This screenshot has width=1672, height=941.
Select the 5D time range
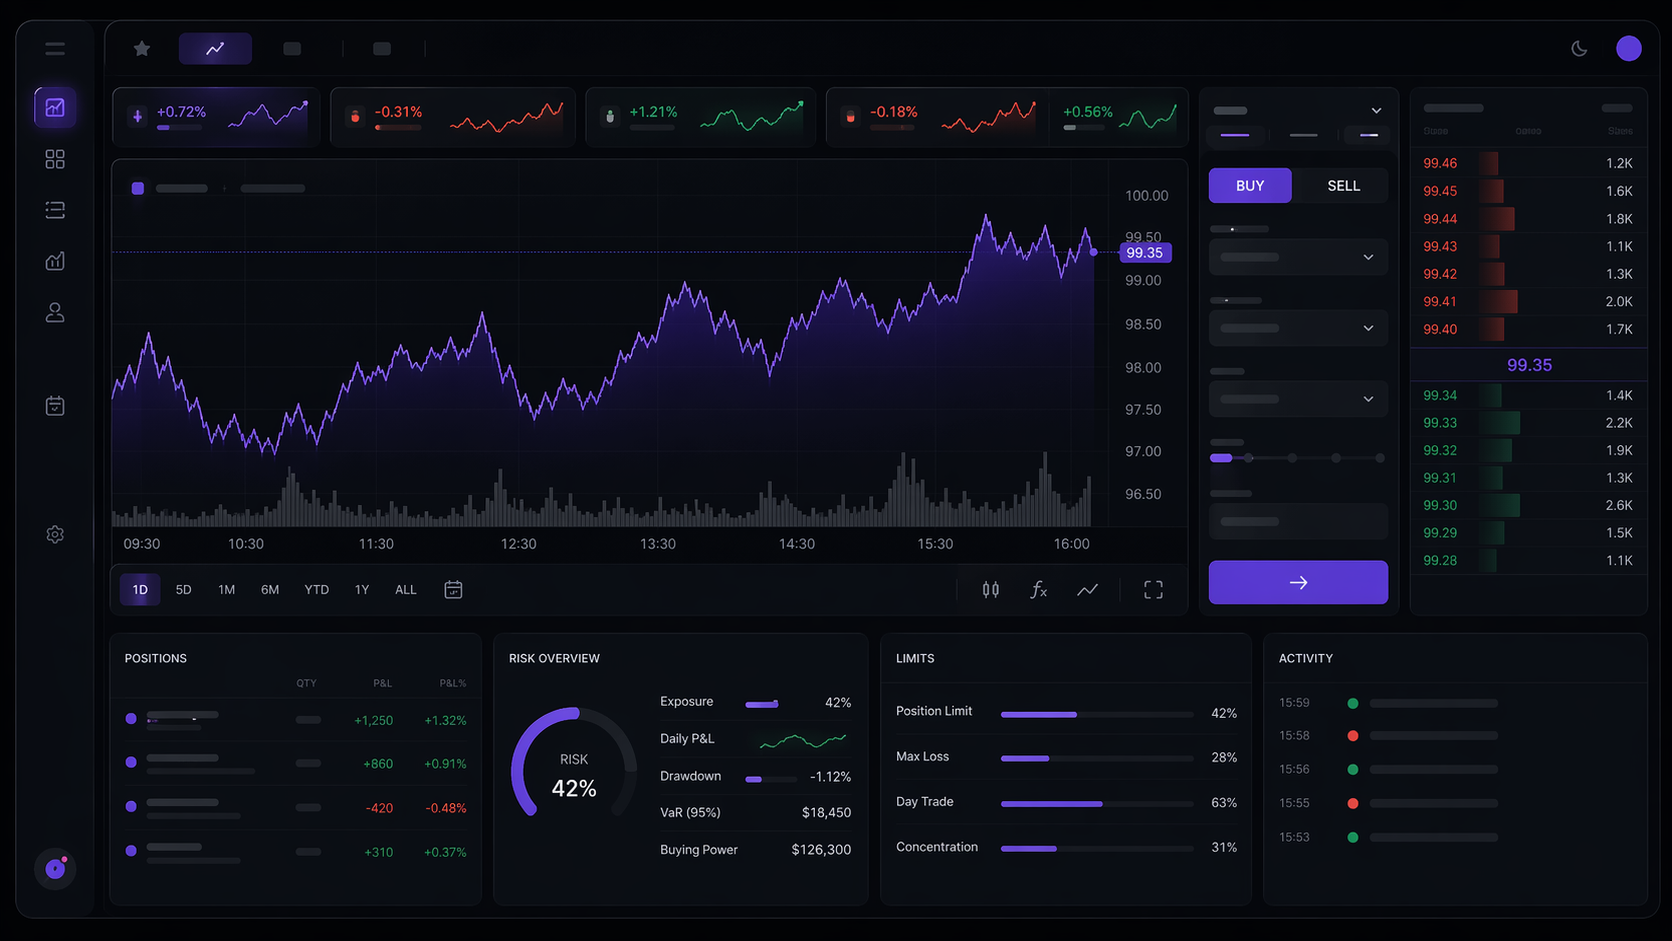tap(183, 589)
